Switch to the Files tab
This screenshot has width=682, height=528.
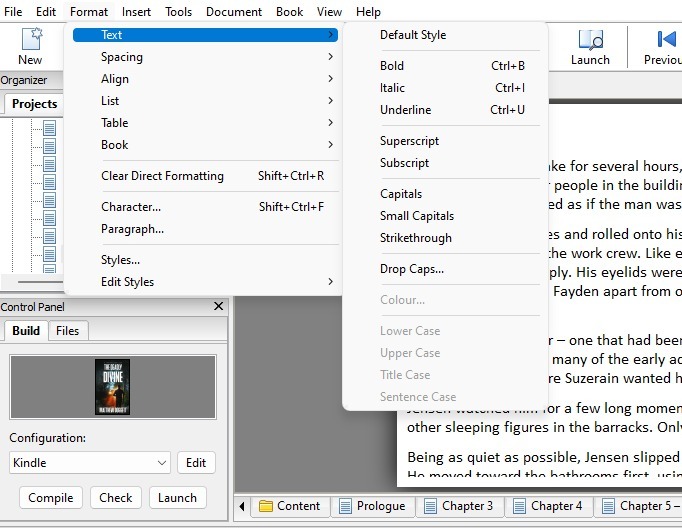[x=67, y=331]
